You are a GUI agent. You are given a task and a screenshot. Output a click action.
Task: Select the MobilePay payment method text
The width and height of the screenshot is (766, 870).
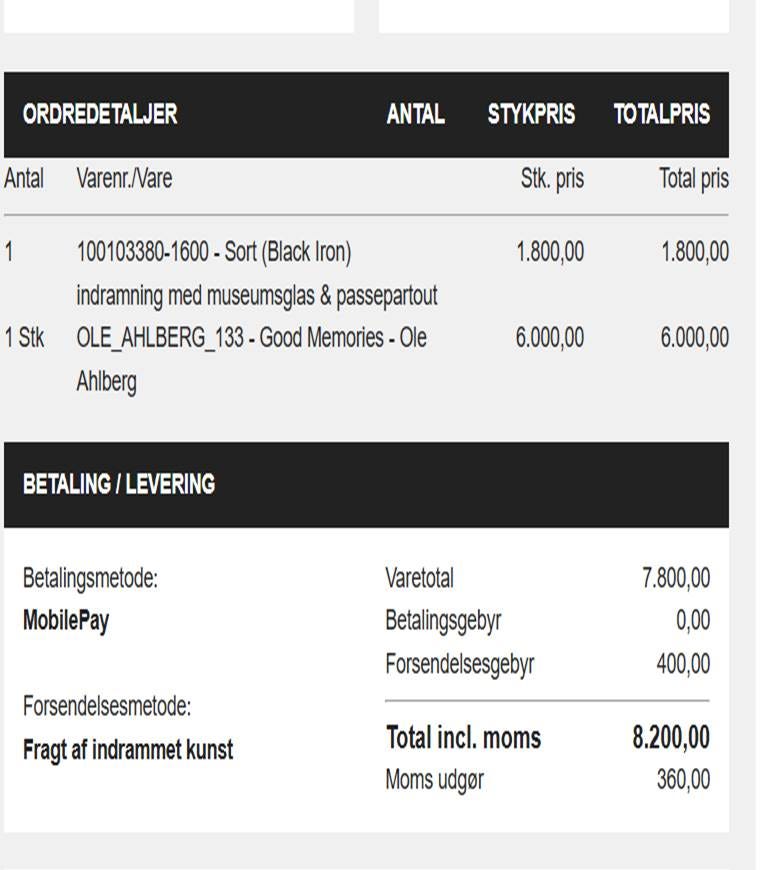coord(66,620)
